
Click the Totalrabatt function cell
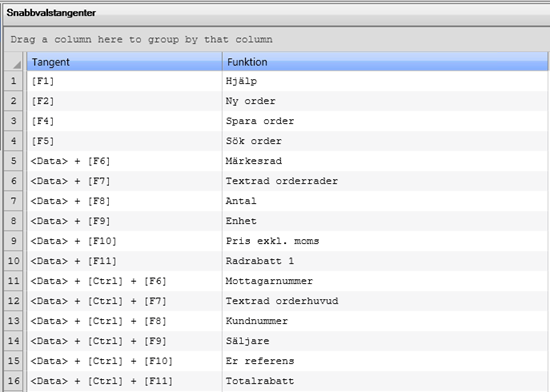pyautogui.click(x=385, y=381)
